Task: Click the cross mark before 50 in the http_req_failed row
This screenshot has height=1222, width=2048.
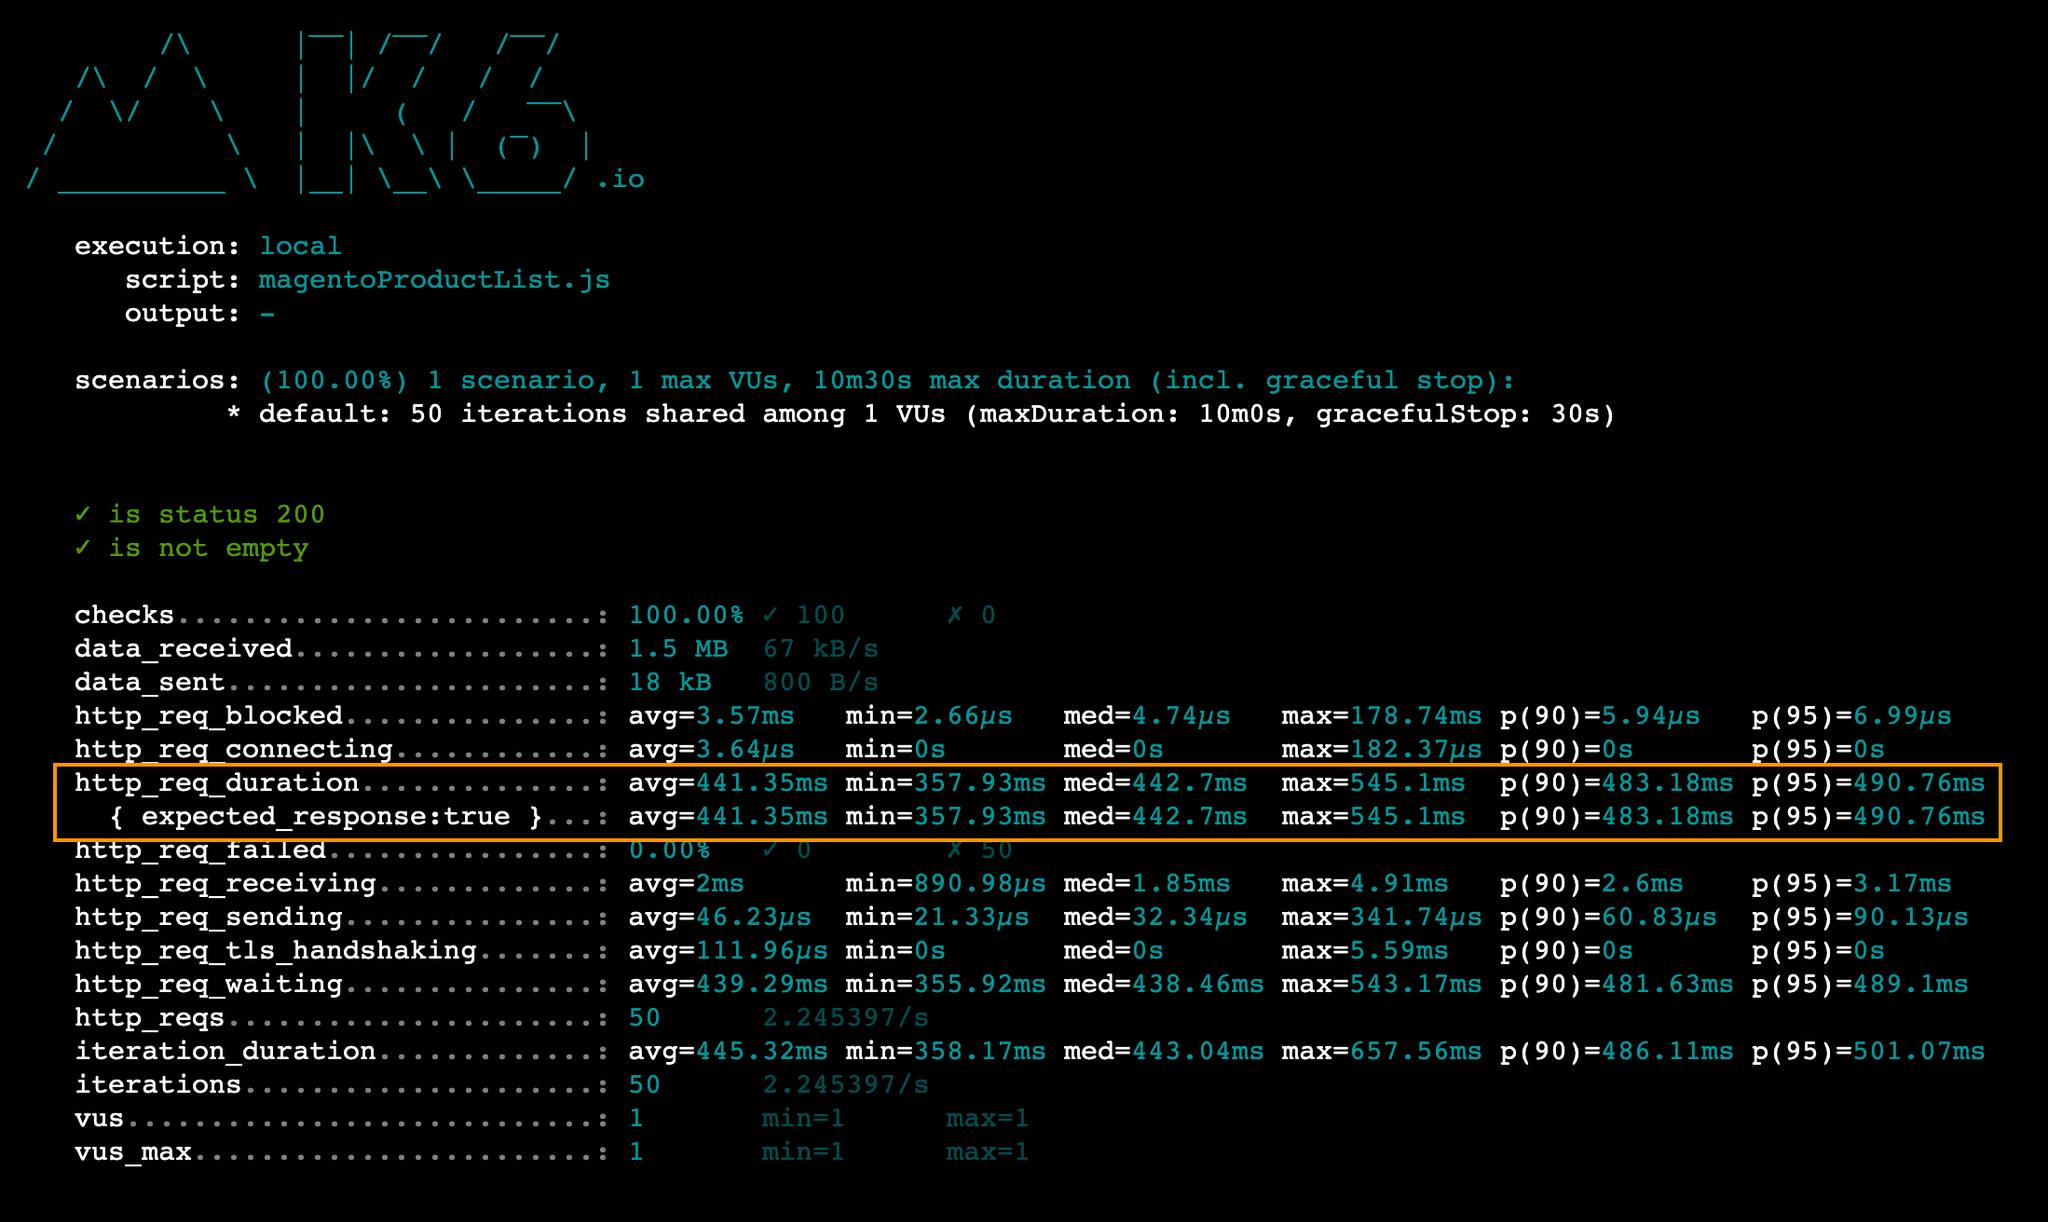Action: pyautogui.click(x=955, y=850)
